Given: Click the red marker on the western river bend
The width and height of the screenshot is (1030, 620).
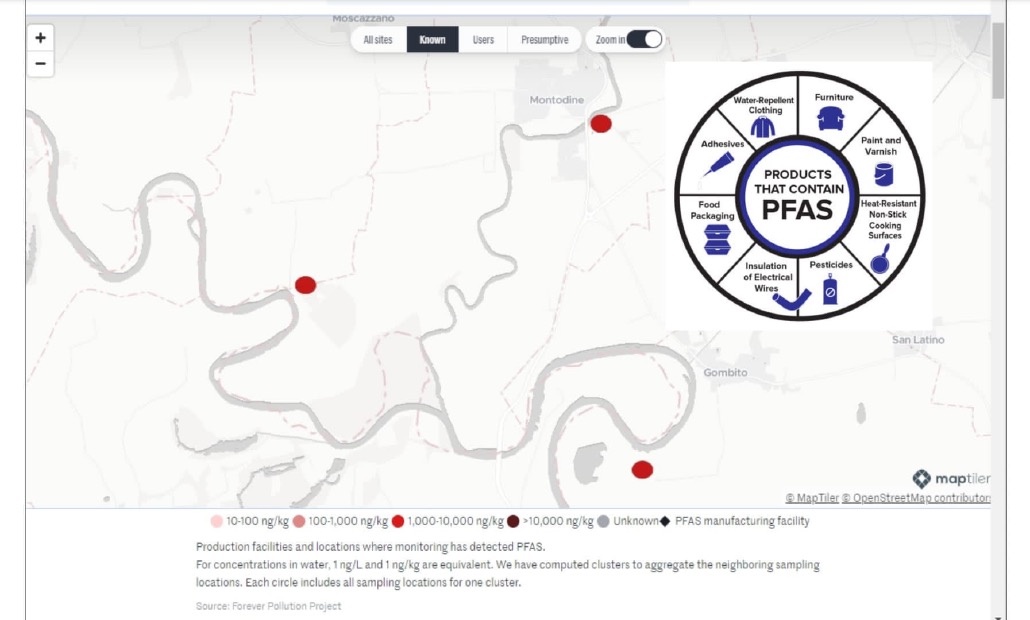Looking at the screenshot, I should coord(306,285).
